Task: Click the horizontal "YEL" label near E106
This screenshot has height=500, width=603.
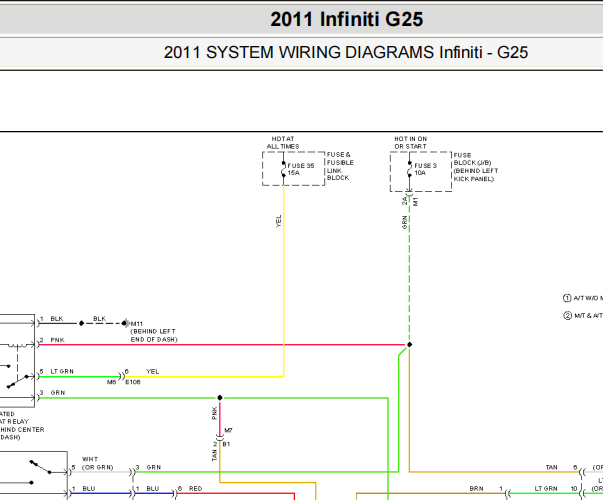Action: point(152,372)
